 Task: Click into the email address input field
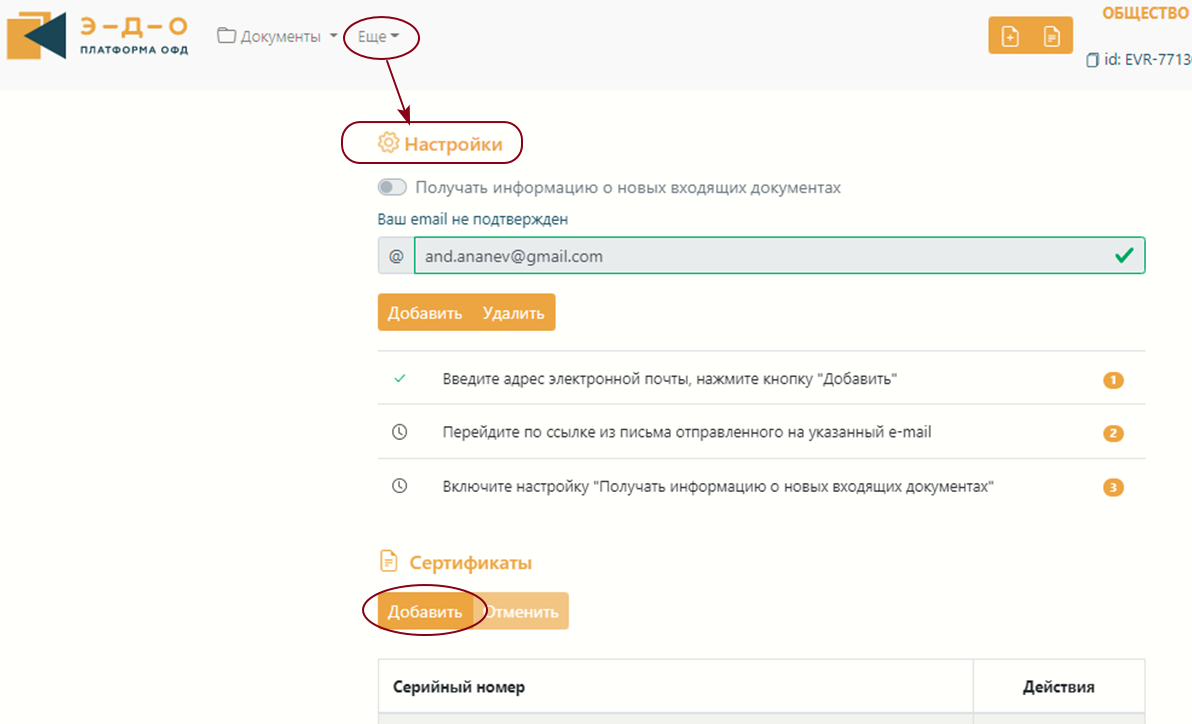[x=760, y=256]
